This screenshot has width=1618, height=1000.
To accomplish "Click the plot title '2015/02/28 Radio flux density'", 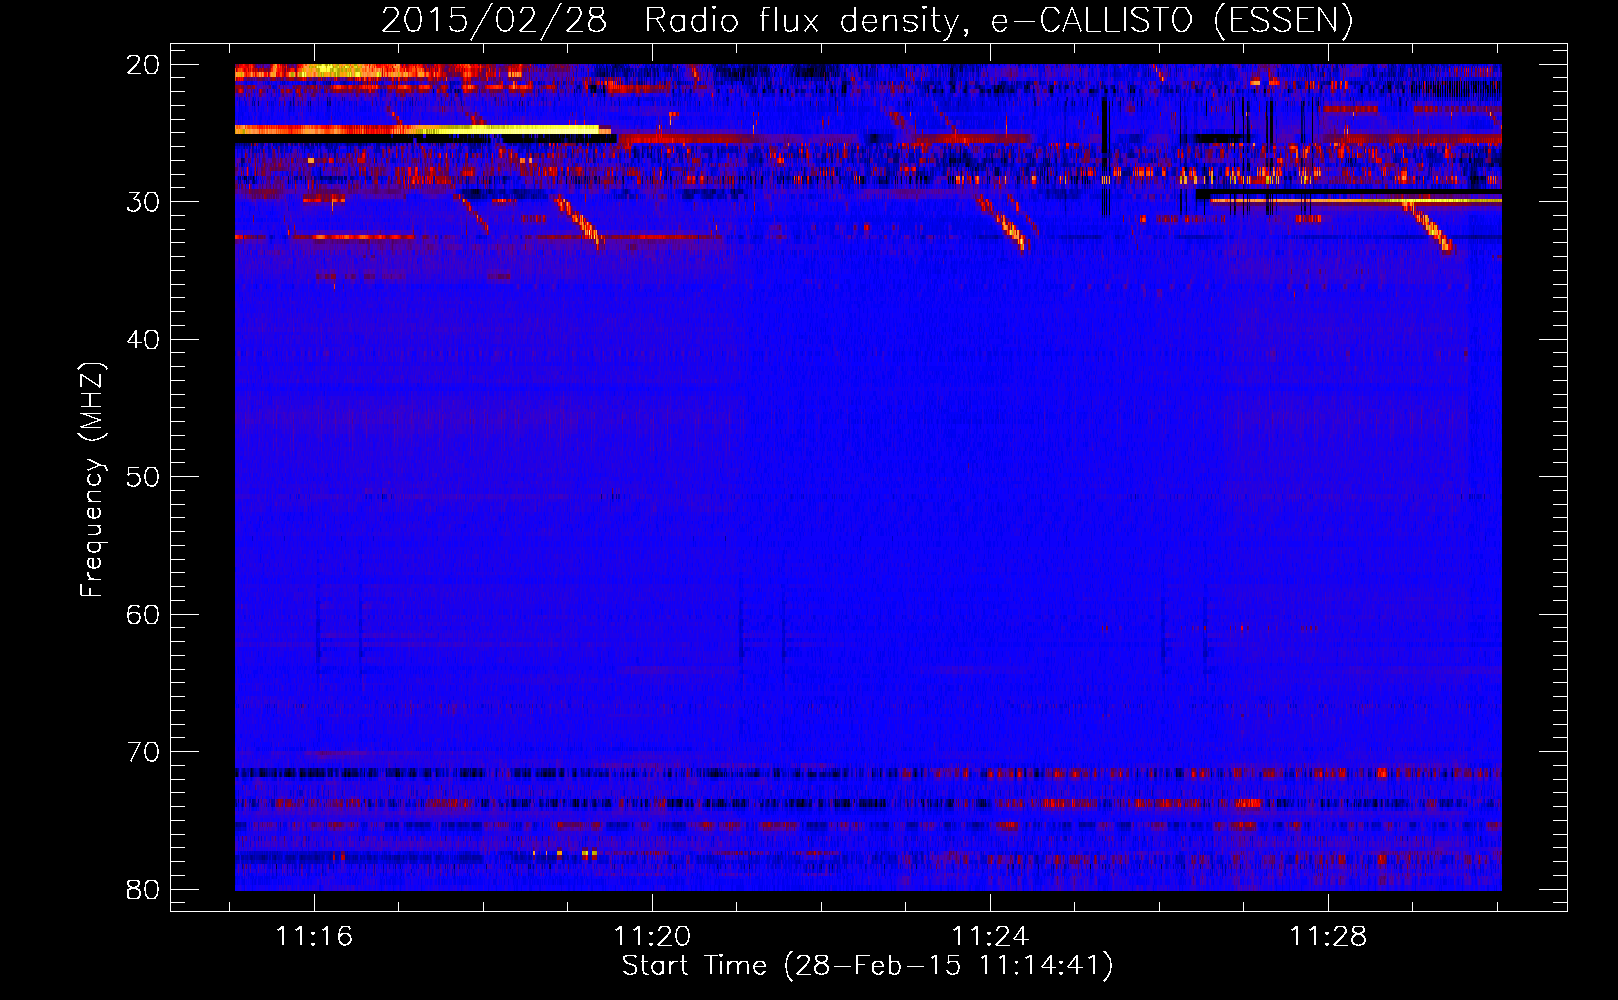I will [867, 20].
